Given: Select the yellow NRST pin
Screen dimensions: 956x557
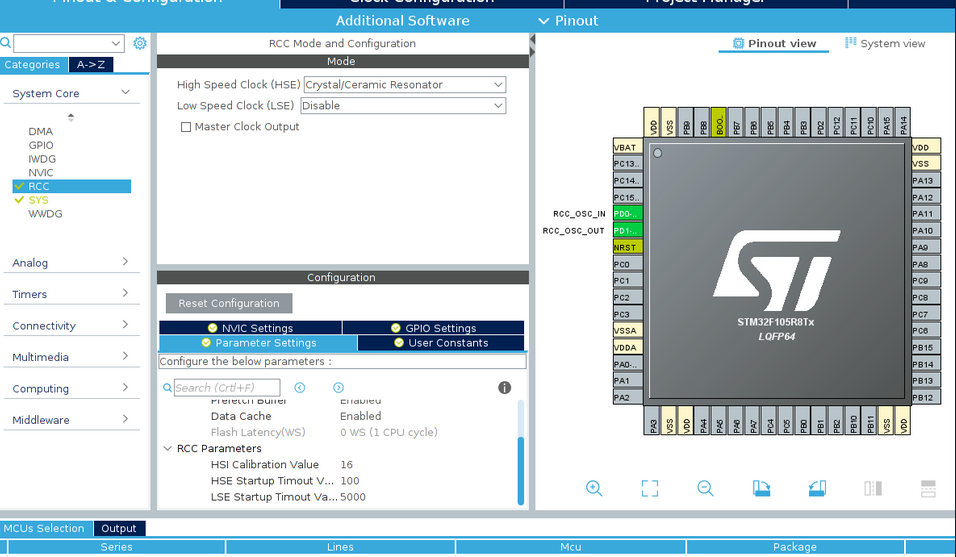Looking at the screenshot, I should click(627, 247).
